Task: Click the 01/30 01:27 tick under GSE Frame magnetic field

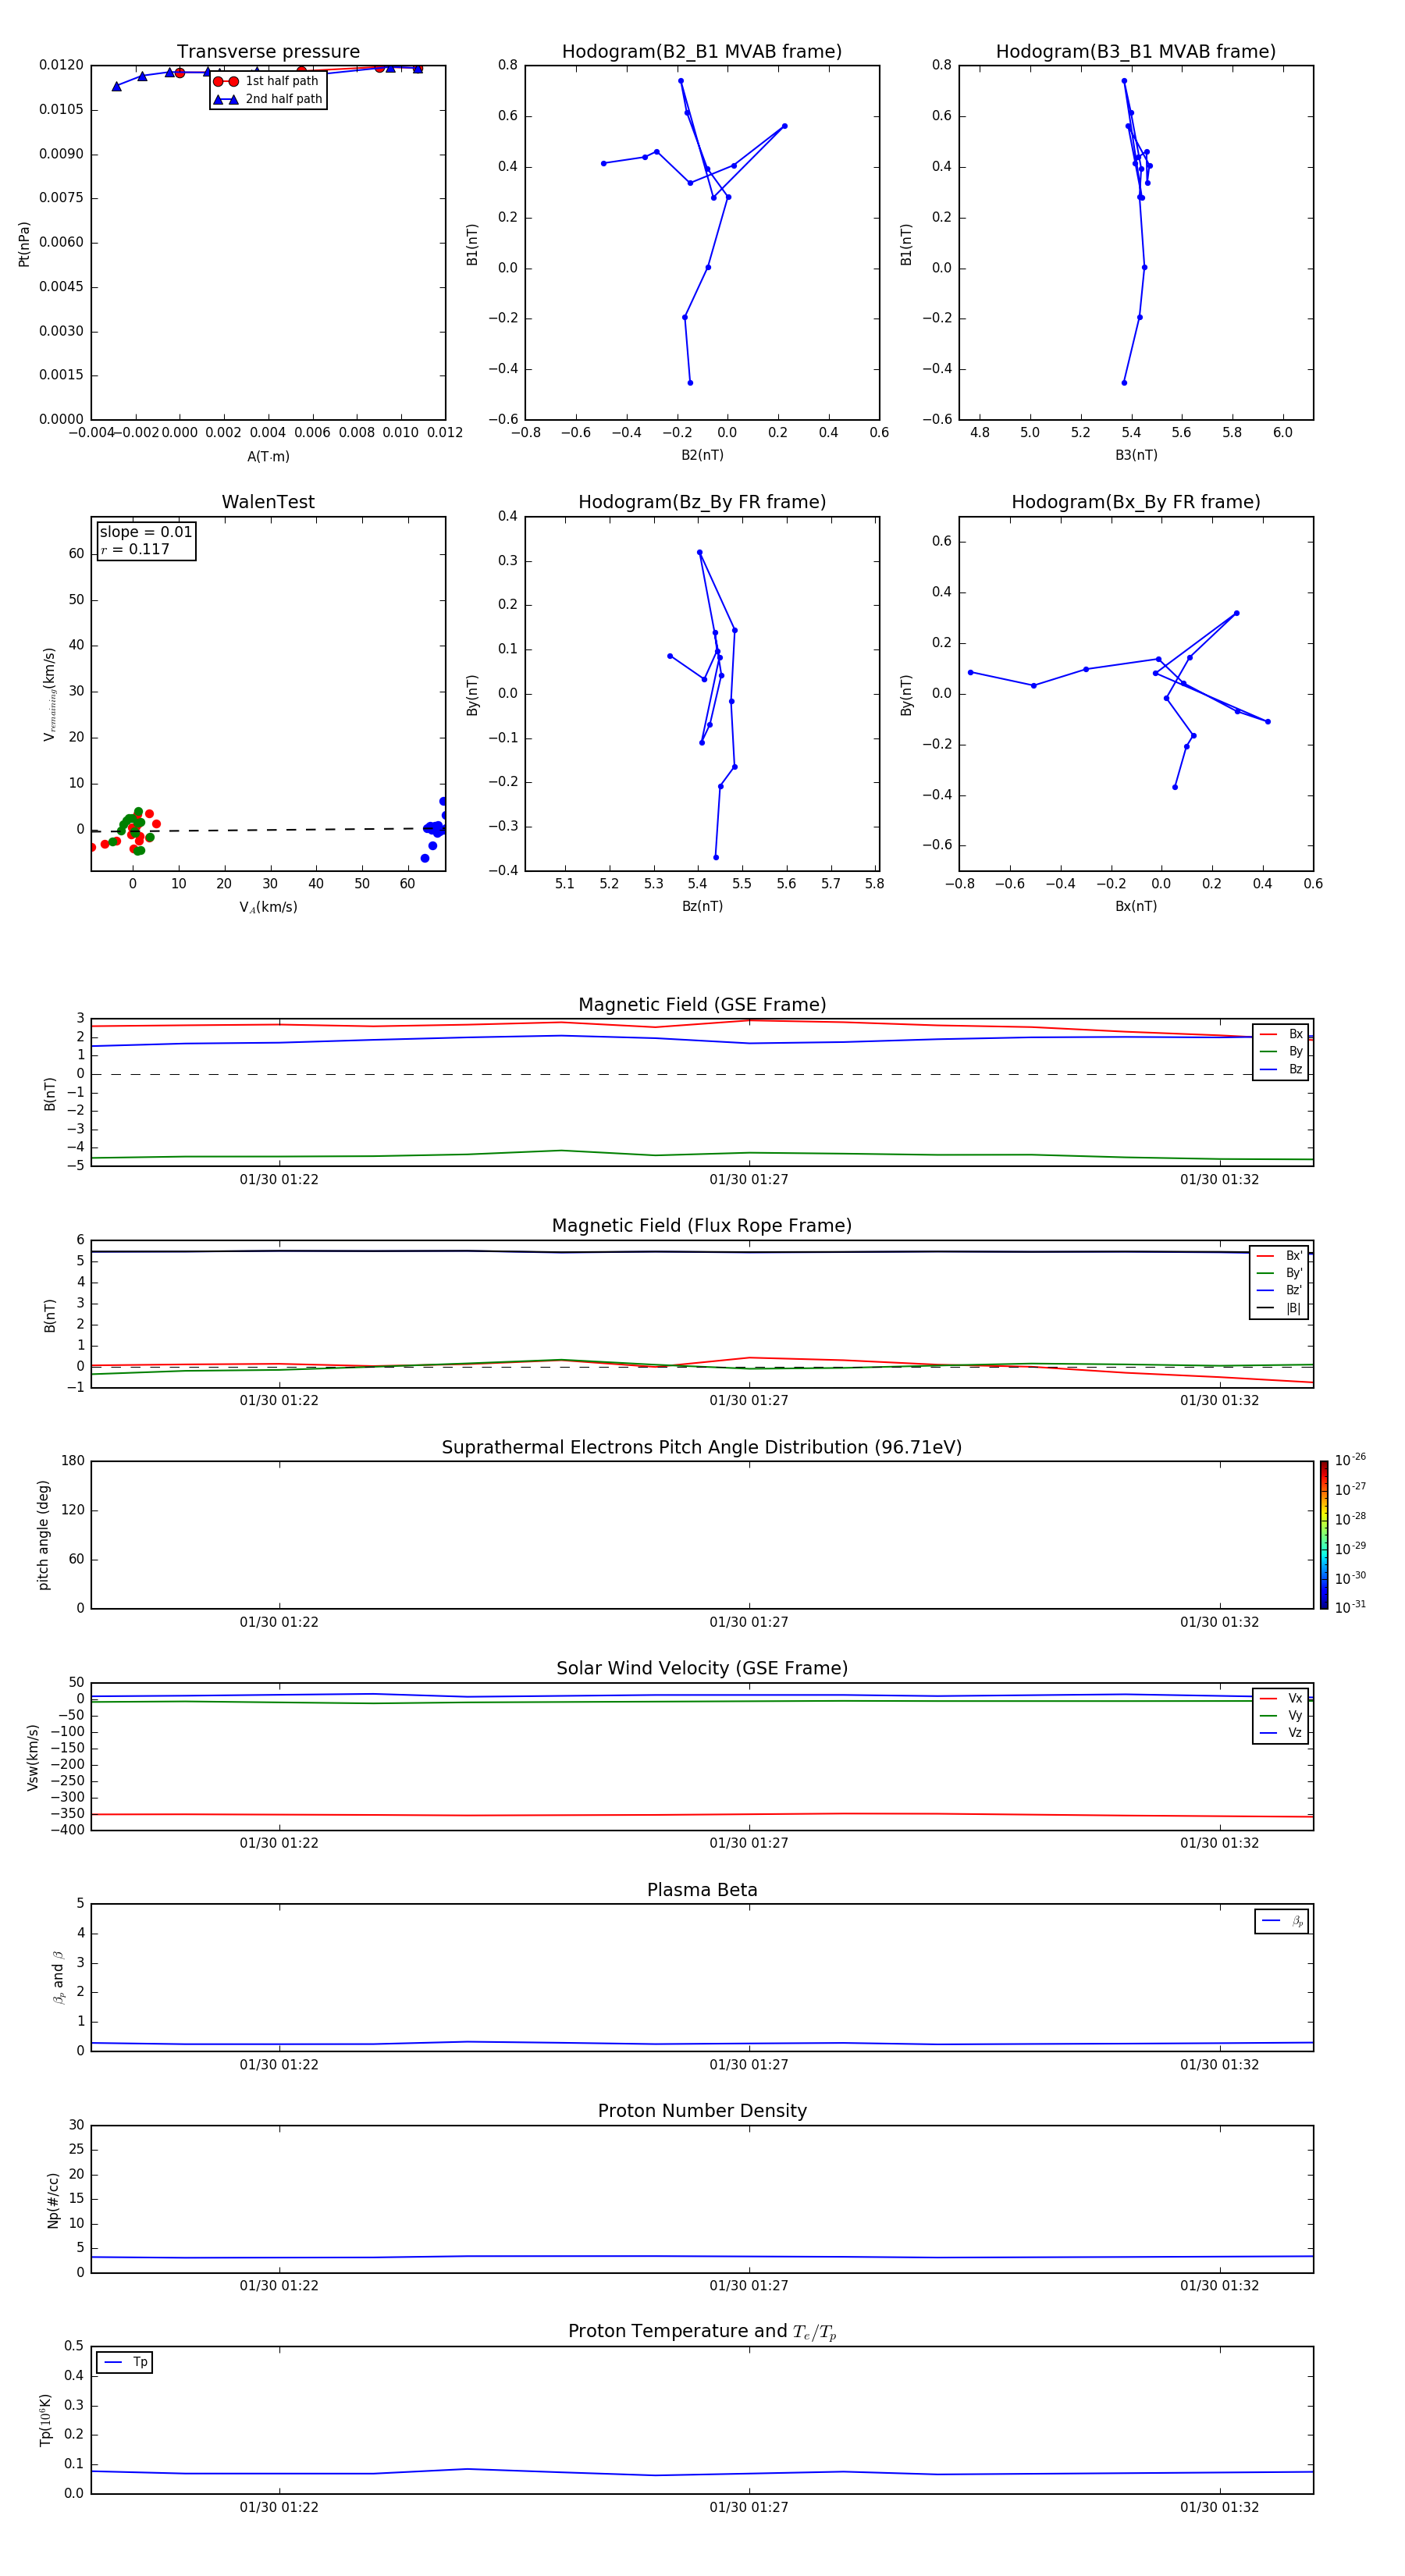Action: tap(749, 1180)
